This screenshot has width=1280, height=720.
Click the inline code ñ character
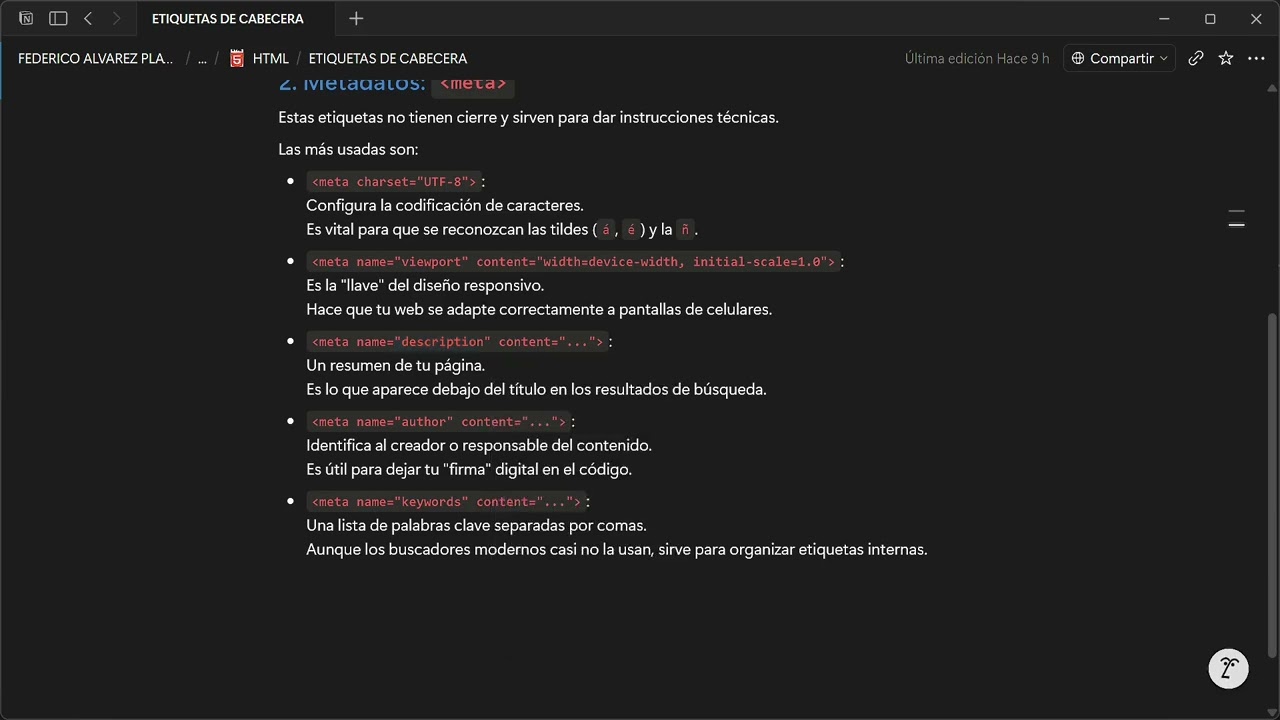685,229
